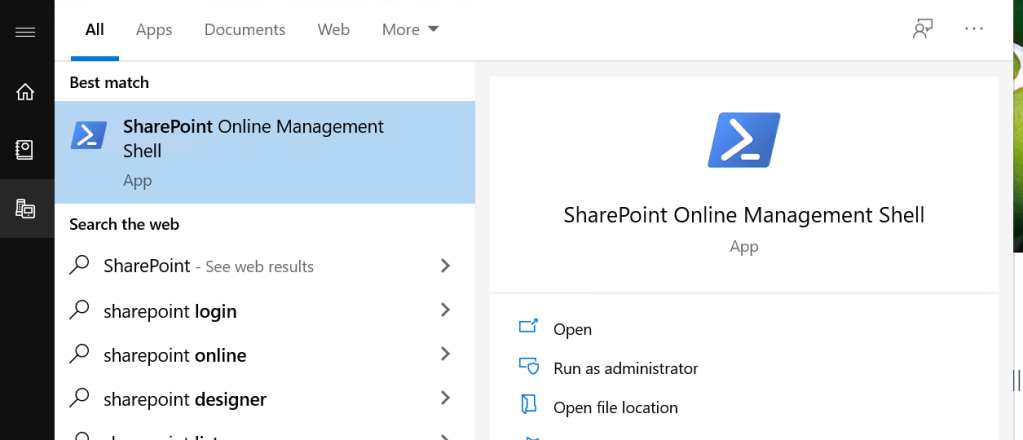The height and width of the screenshot is (440, 1023).
Task: Select the devices icon in left sidebar
Action: point(26,209)
